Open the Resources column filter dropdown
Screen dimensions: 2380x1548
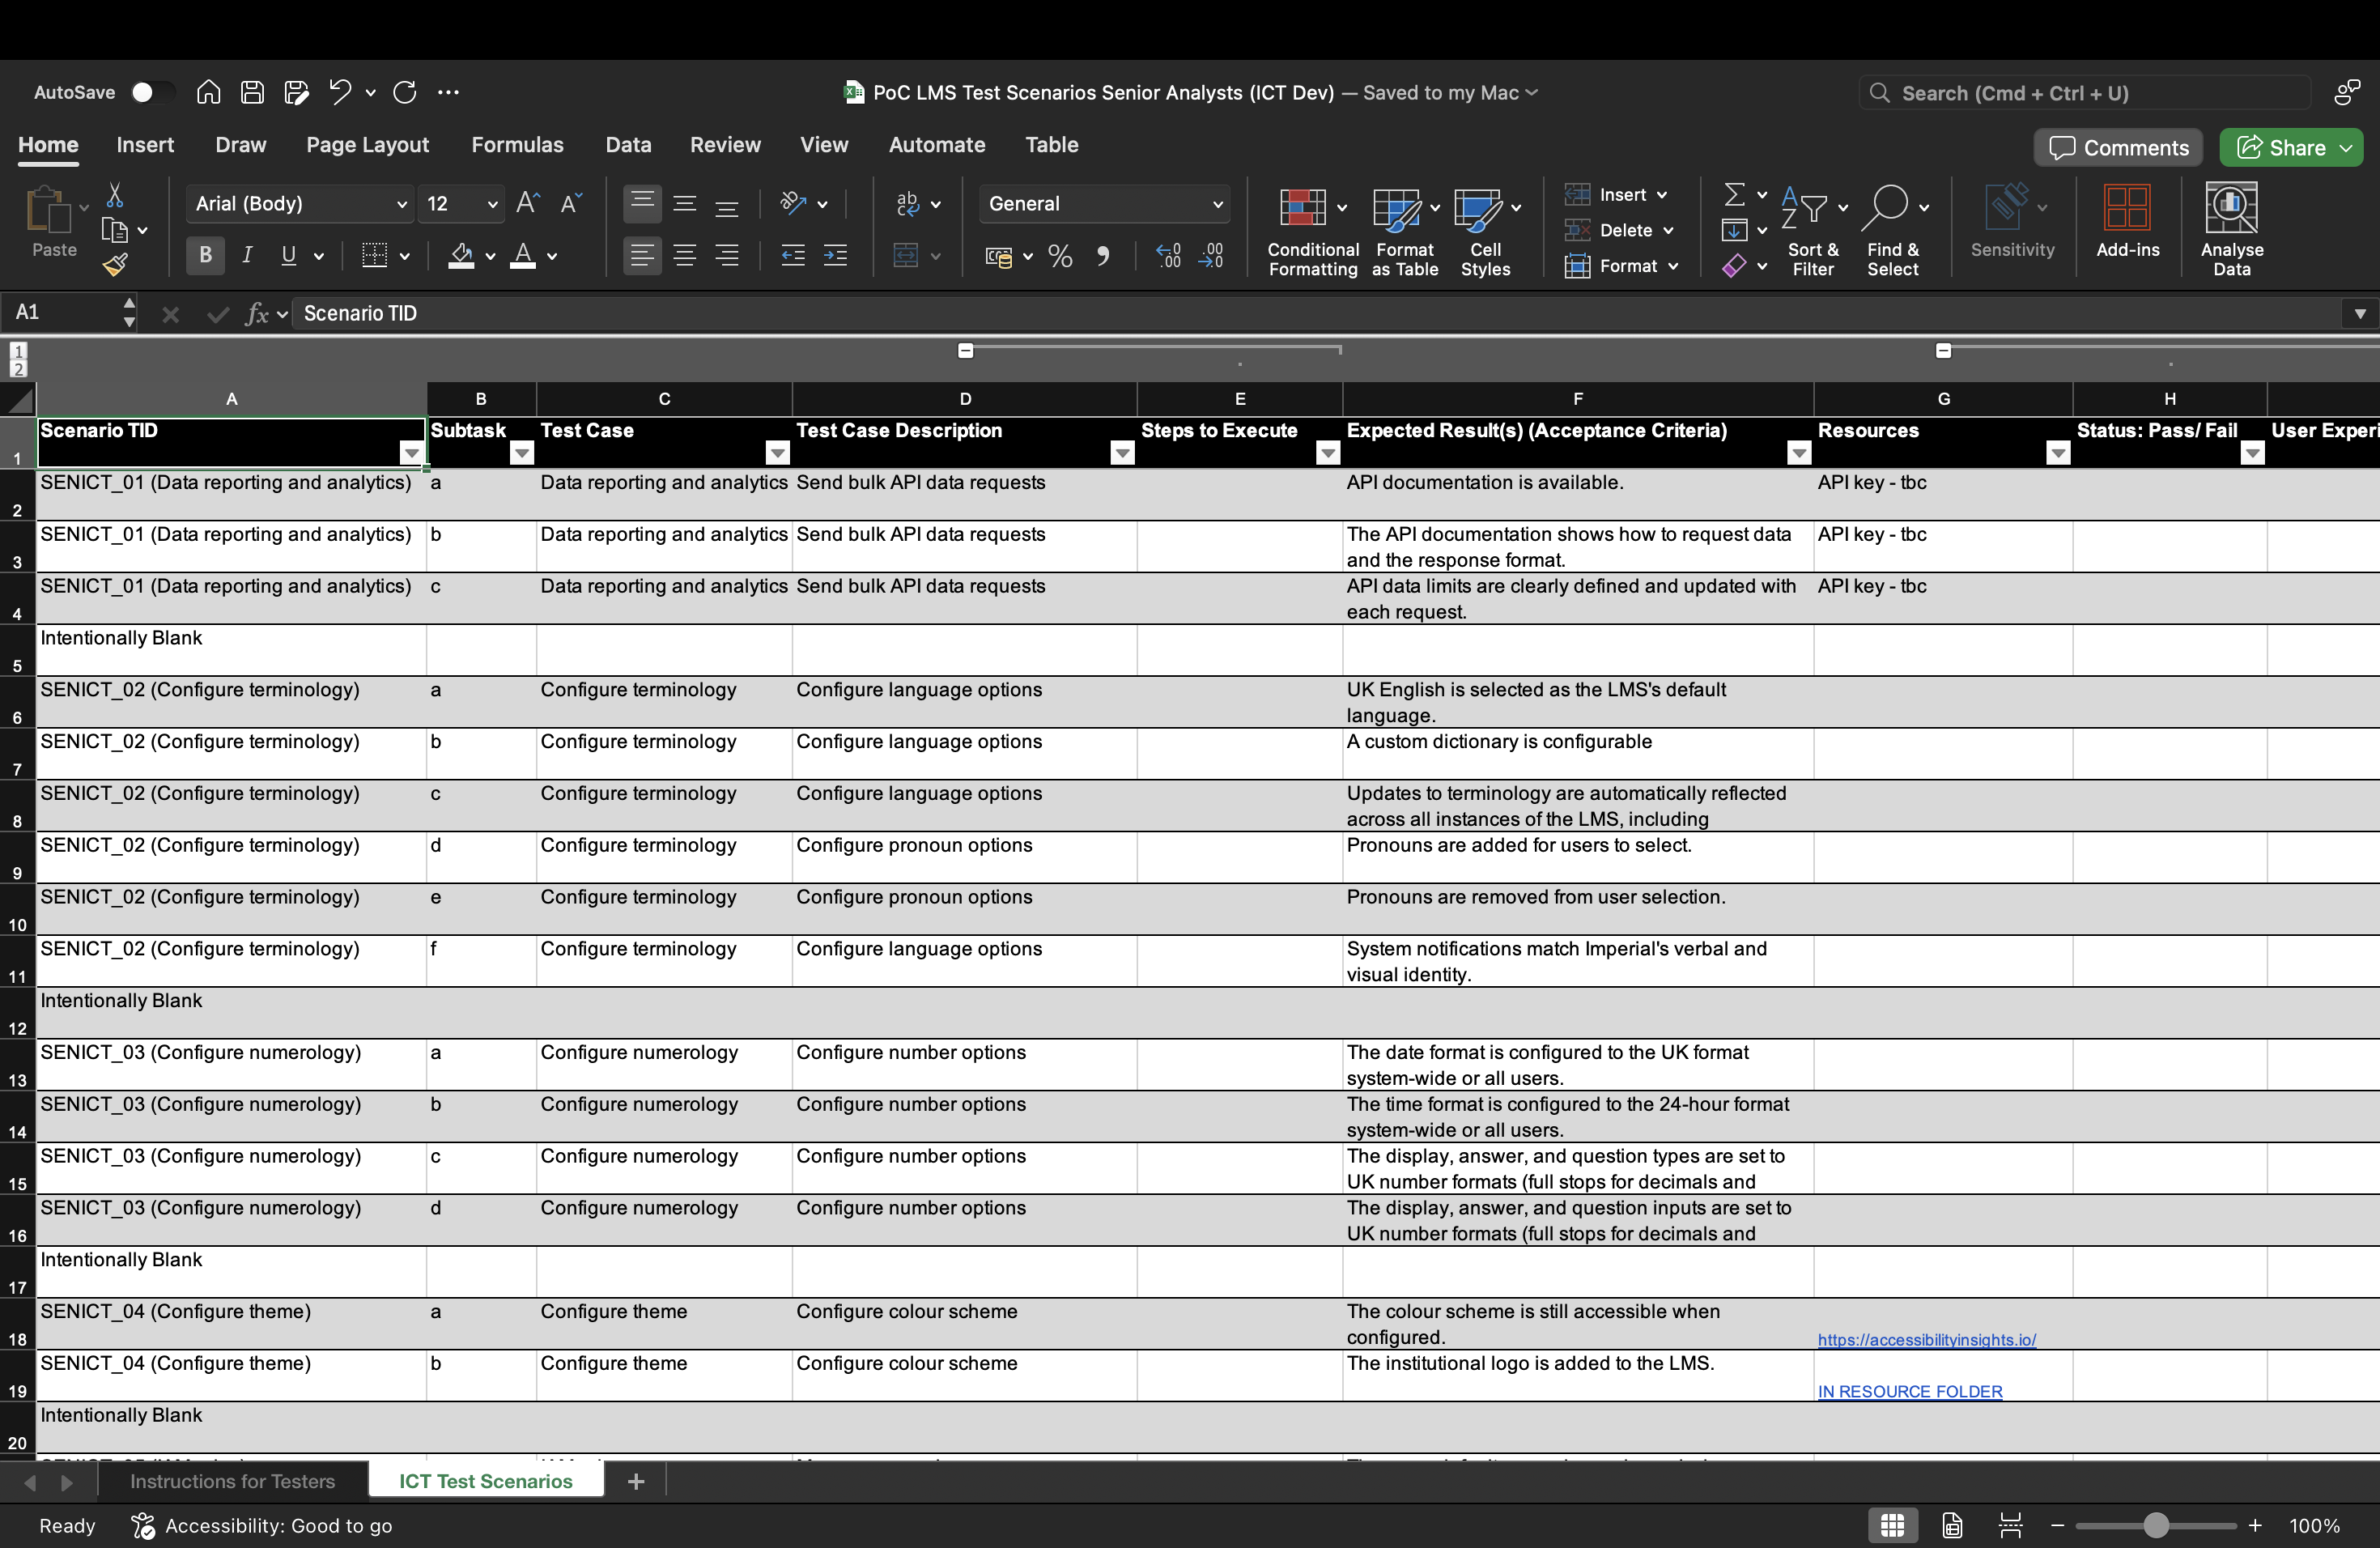coord(2057,454)
